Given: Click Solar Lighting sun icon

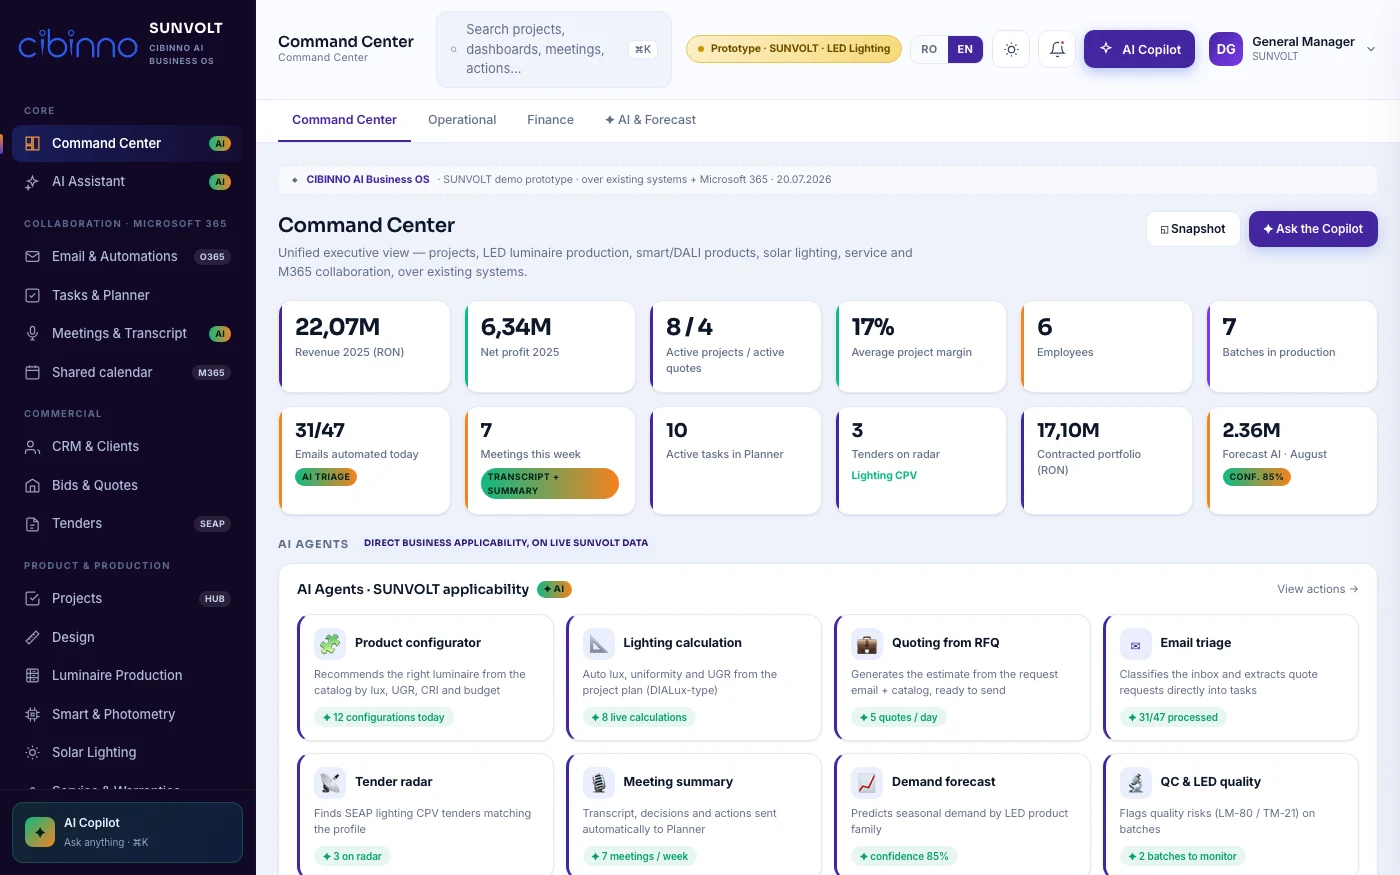Looking at the screenshot, I should click(x=32, y=753).
